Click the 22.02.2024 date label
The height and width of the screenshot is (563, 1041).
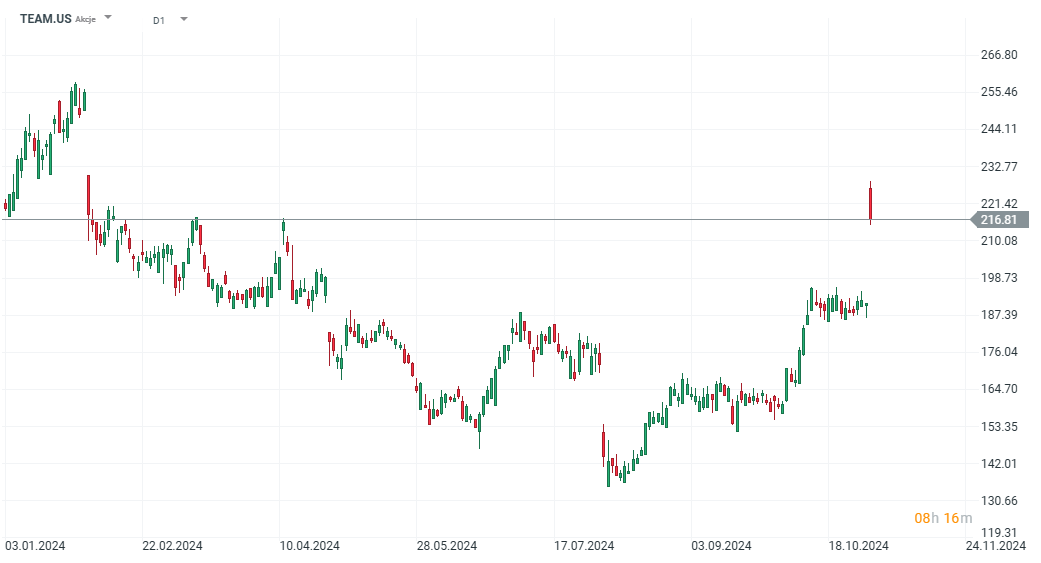coord(173,546)
